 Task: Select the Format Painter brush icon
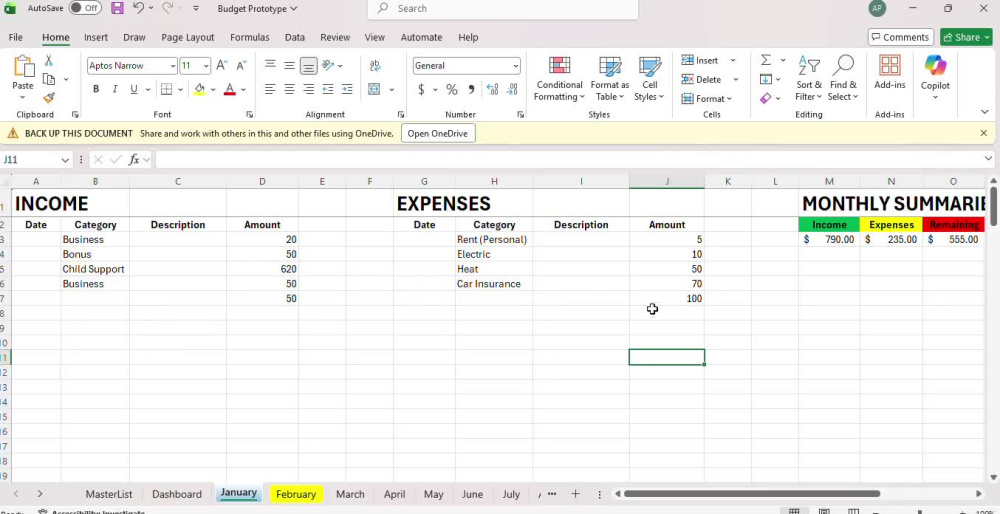49,98
